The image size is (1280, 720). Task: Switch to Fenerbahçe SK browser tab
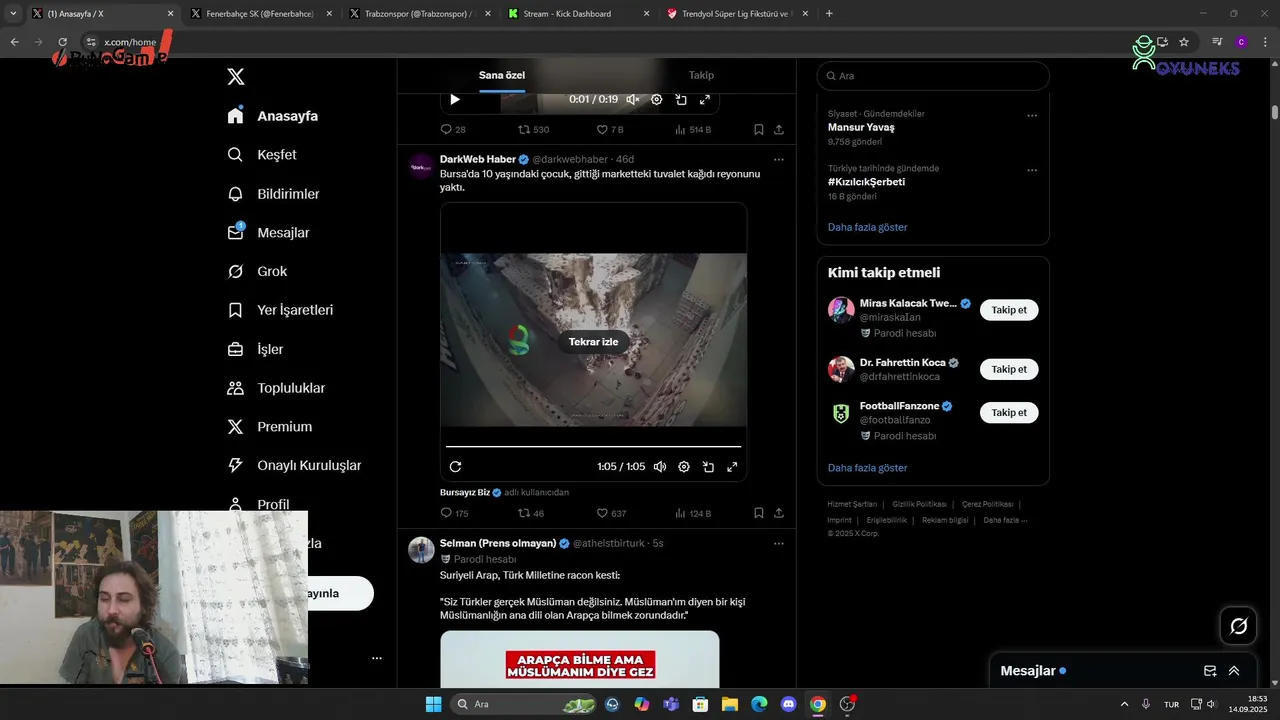[259, 14]
